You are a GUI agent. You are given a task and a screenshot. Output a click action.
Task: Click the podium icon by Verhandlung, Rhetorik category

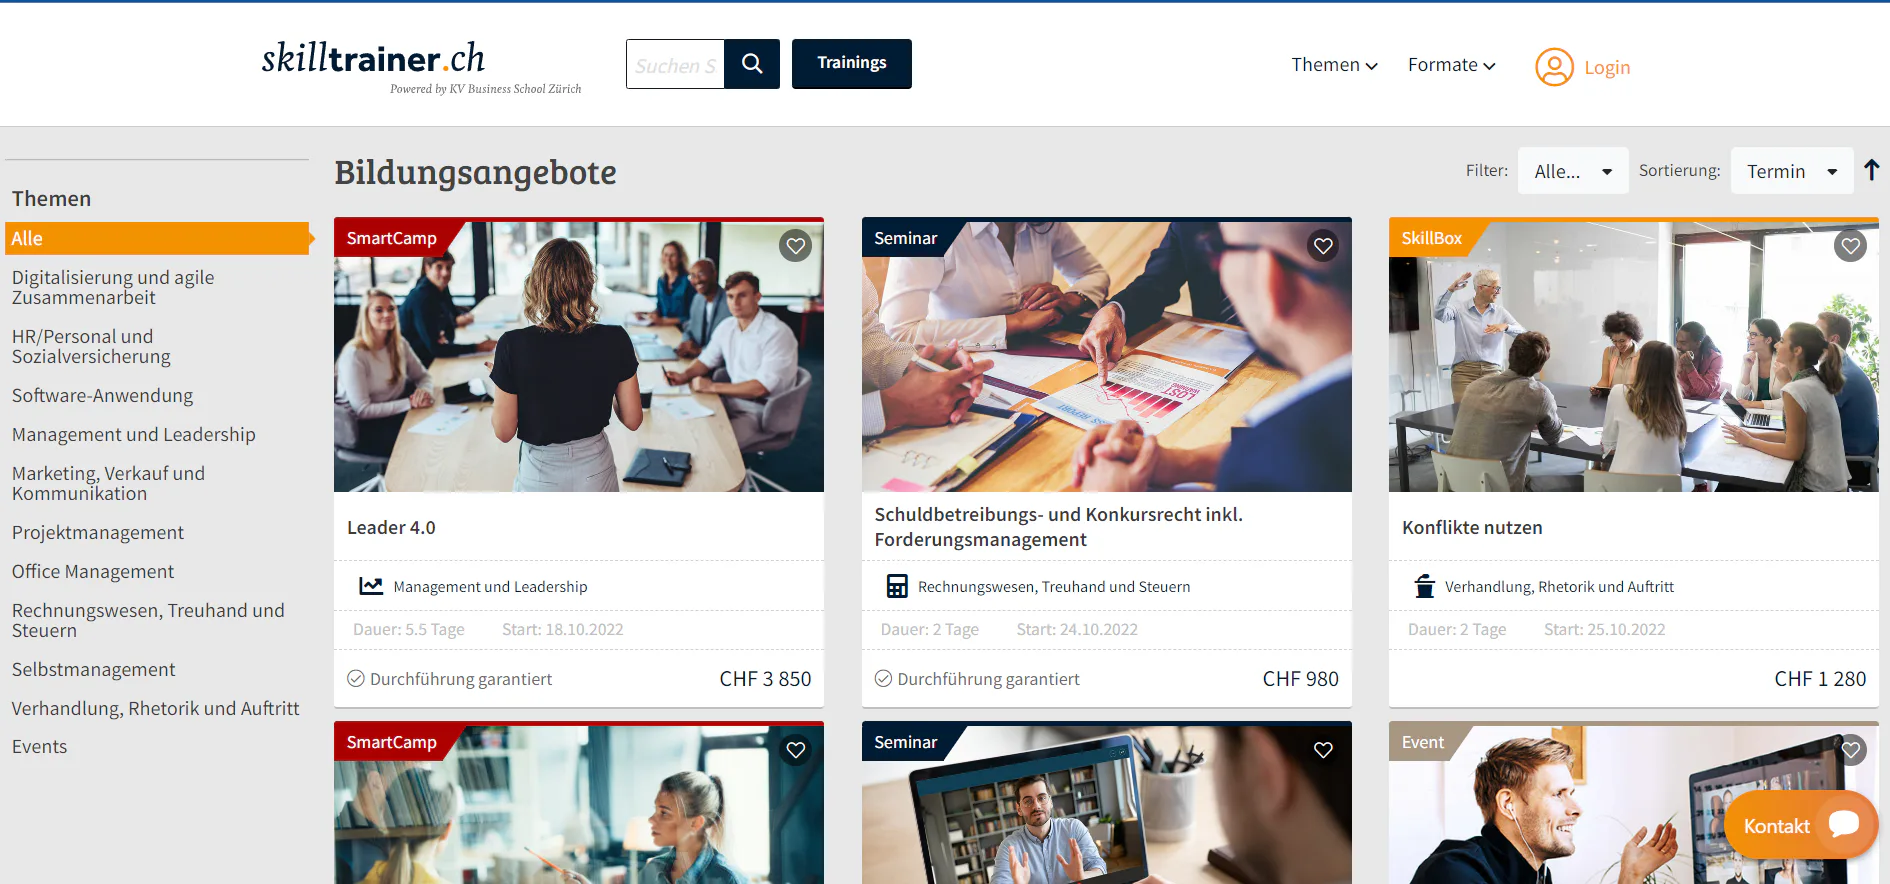click(1425, 586)
